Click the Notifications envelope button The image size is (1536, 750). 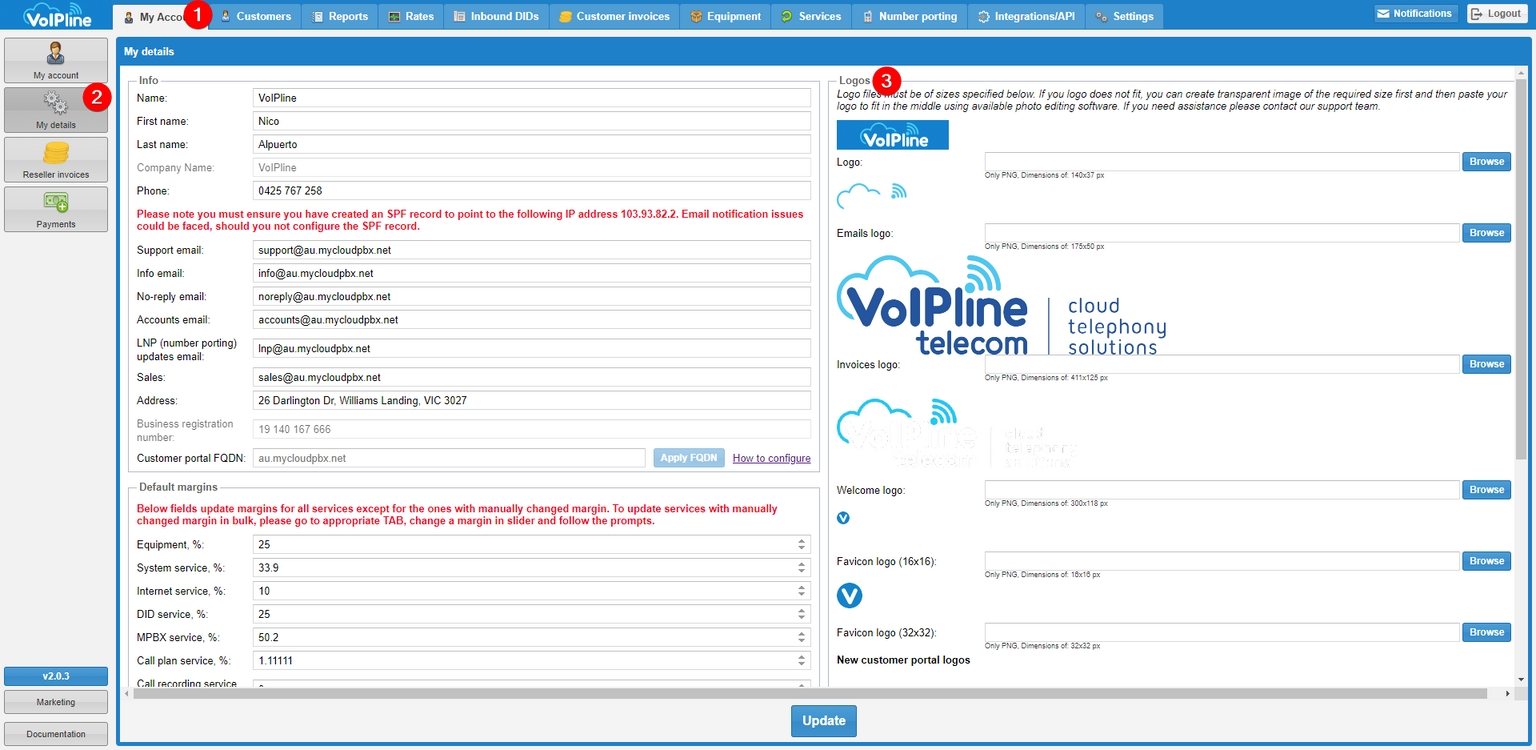click(1415, 14)
